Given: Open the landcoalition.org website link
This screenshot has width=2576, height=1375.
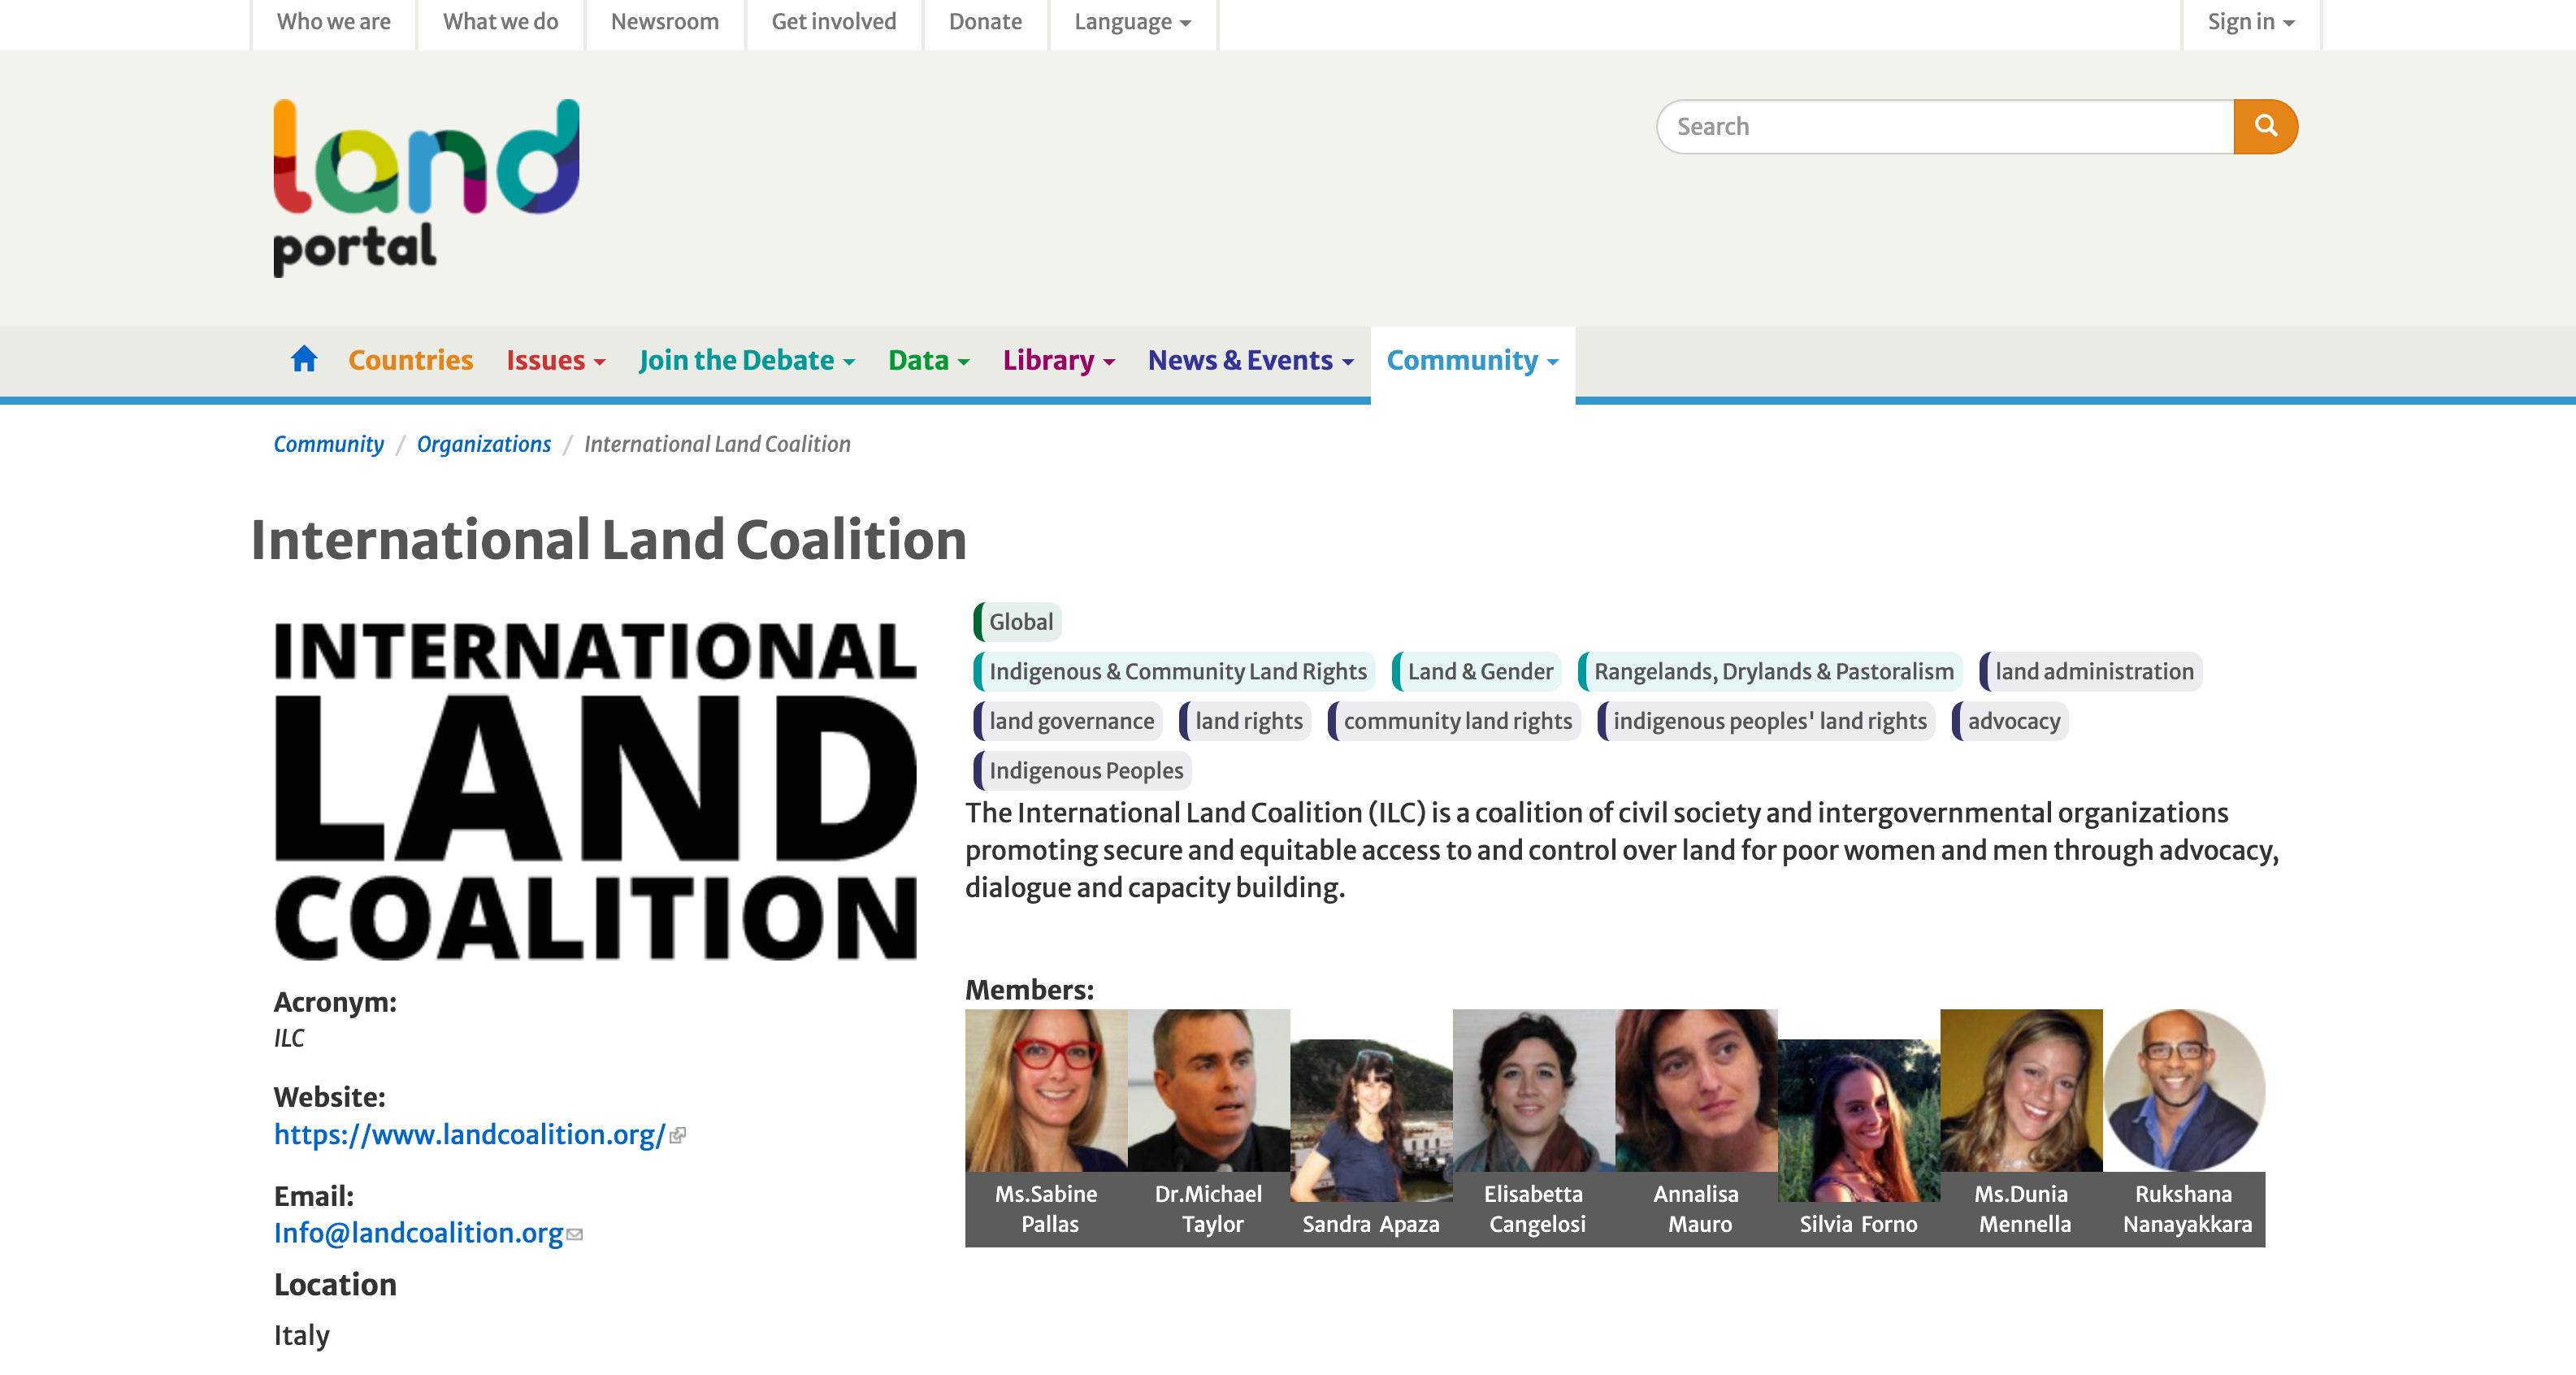Looking at the screenshot, I should pyautogui.click(x=470, y=1135).
